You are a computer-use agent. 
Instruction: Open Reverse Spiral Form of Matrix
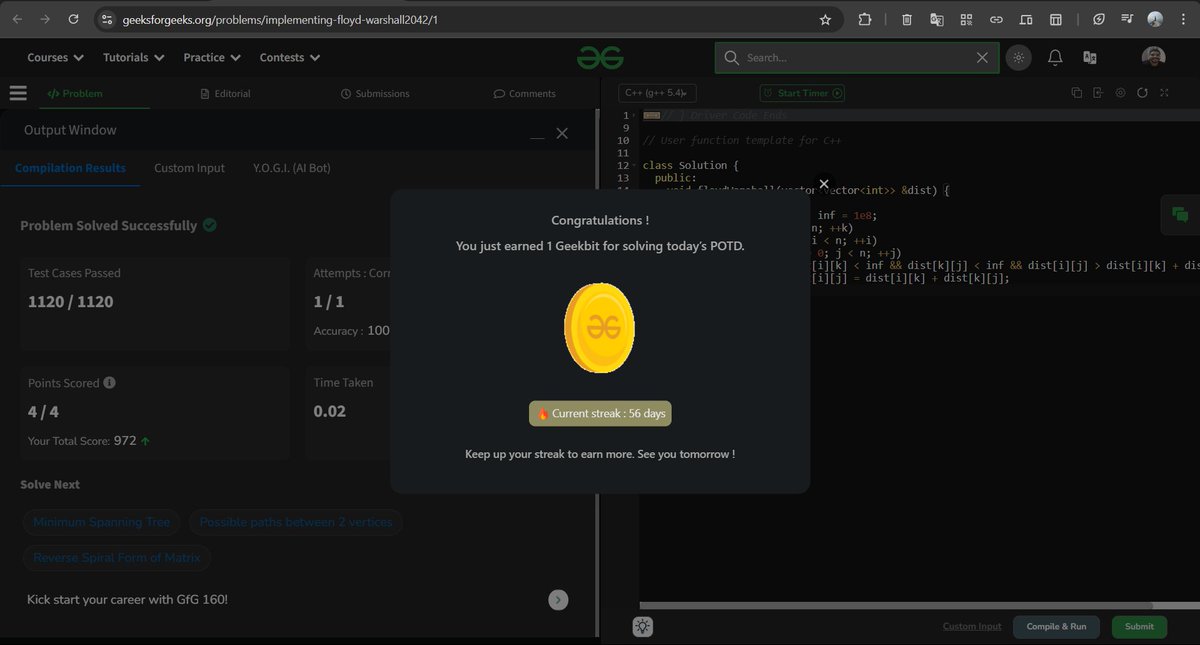coord(117,558)
